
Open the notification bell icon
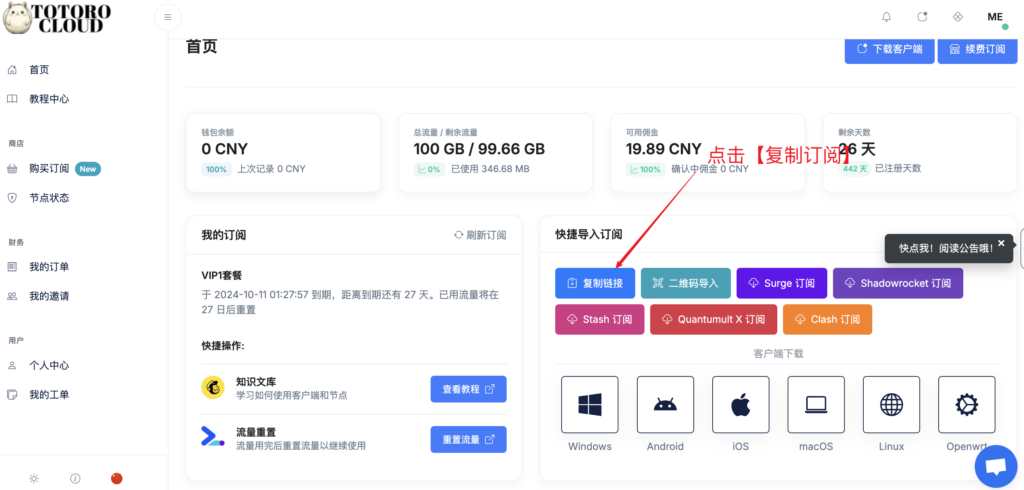886,17
